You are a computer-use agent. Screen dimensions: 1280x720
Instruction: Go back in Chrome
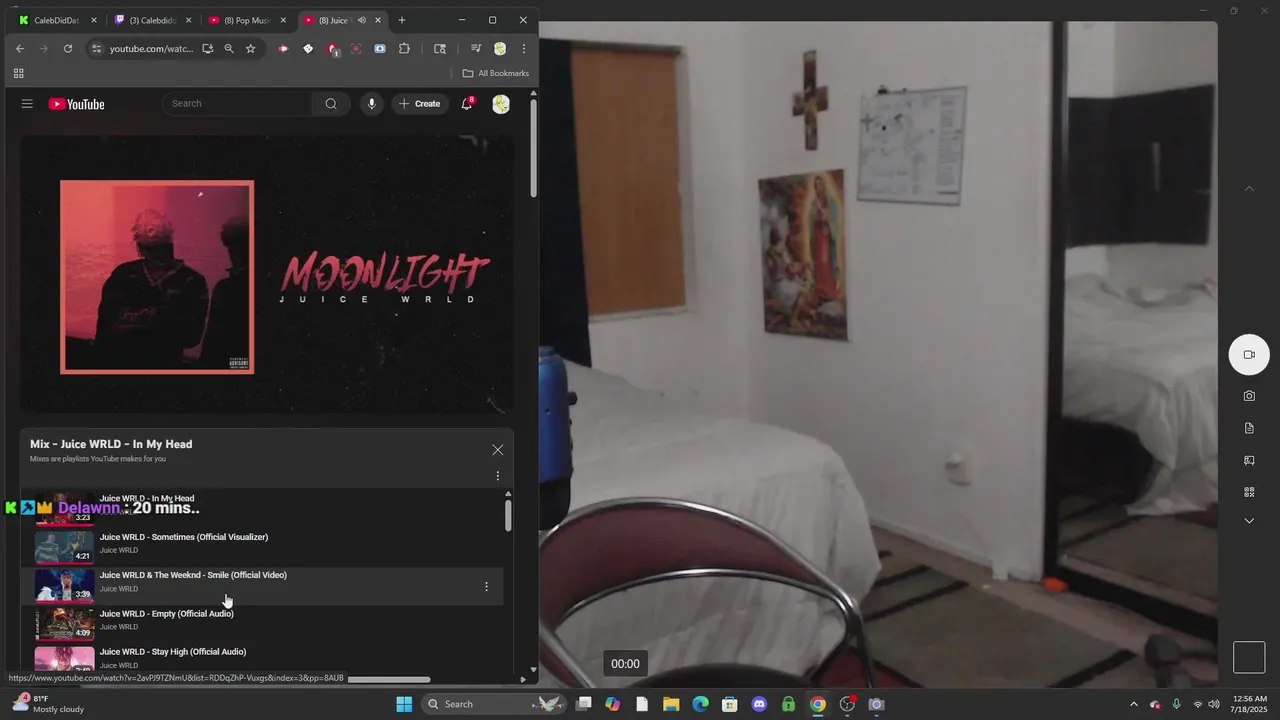click(x=20, y=48)
